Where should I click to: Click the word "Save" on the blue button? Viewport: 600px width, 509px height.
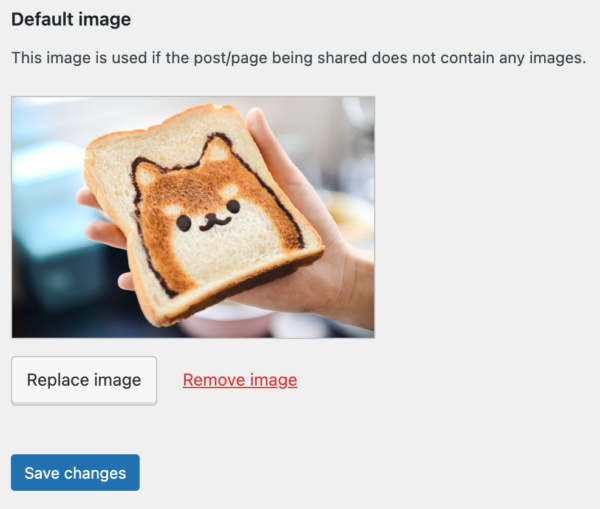[x=43, y=473]
